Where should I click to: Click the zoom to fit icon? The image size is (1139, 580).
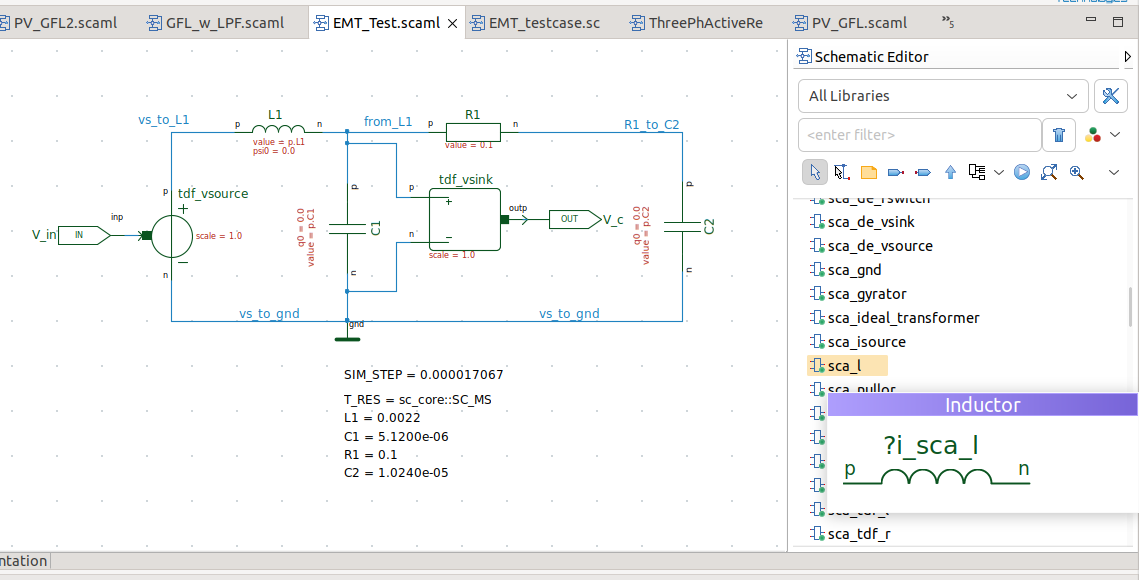pyautogui.click(x=1049, y=172)
